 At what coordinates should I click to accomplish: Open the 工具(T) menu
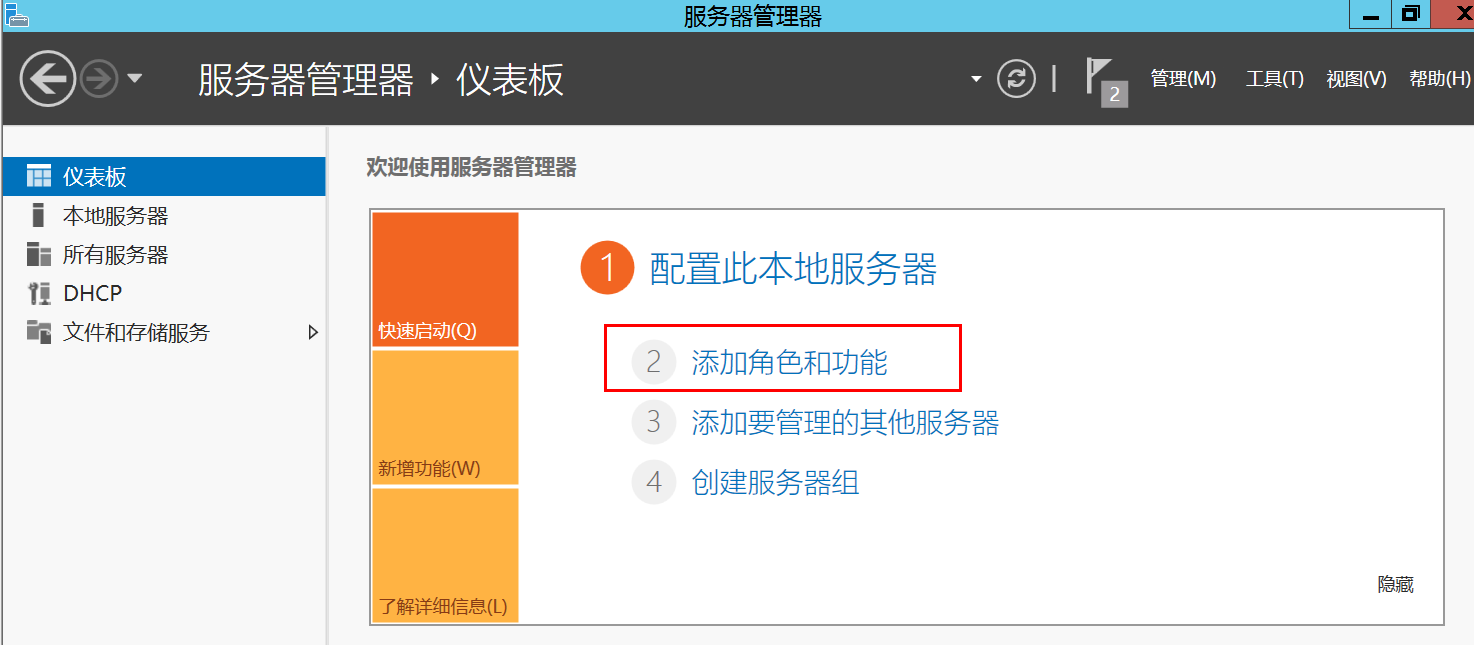click(1275, 79)
